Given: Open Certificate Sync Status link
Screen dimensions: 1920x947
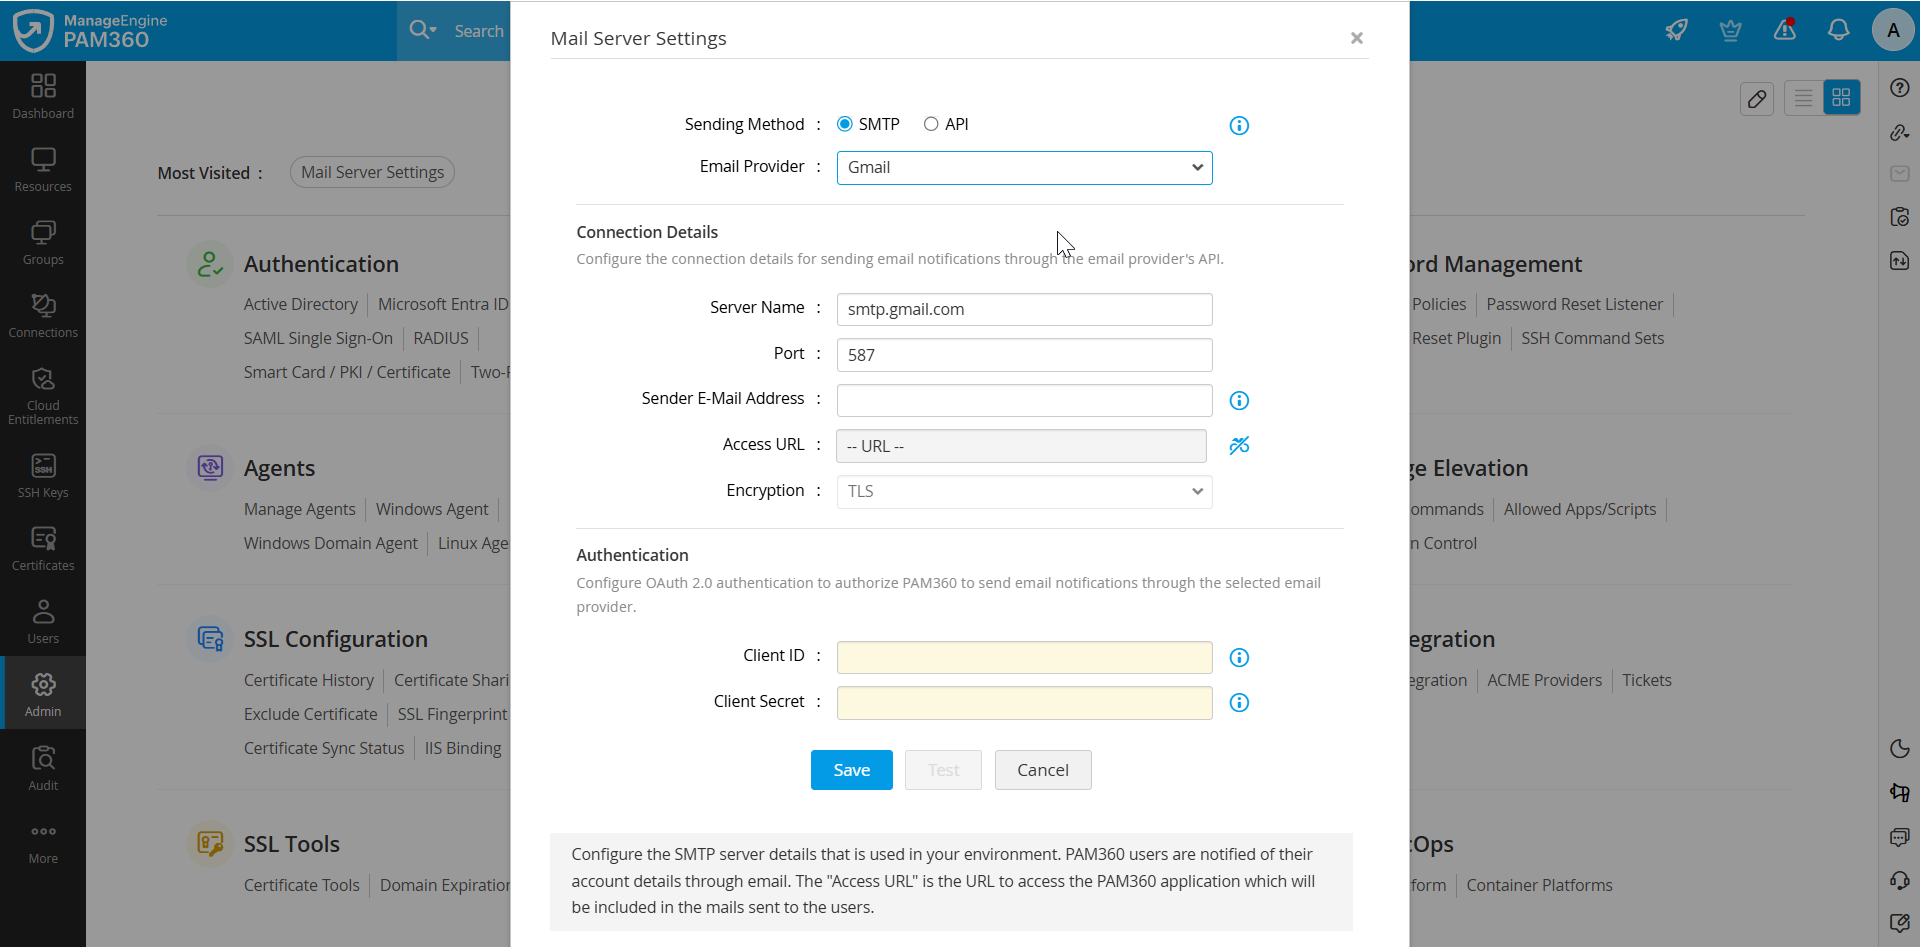Looking at the screenshot, I should (324, 748).
